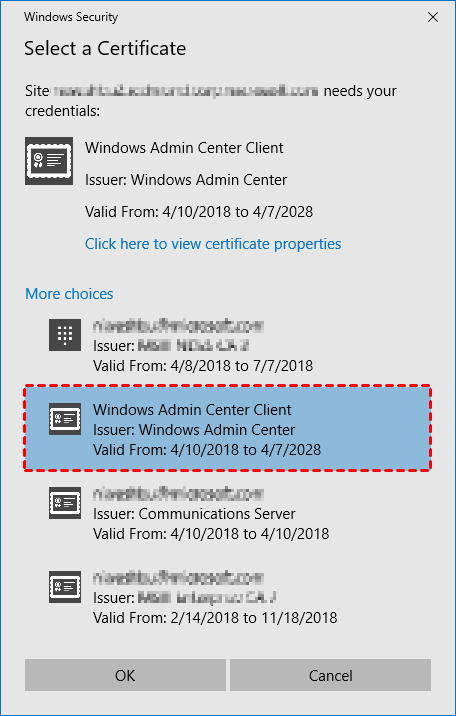456x716 pixels.
Task: Close the Windows Security dialog
Action: [x=433, y=17]
